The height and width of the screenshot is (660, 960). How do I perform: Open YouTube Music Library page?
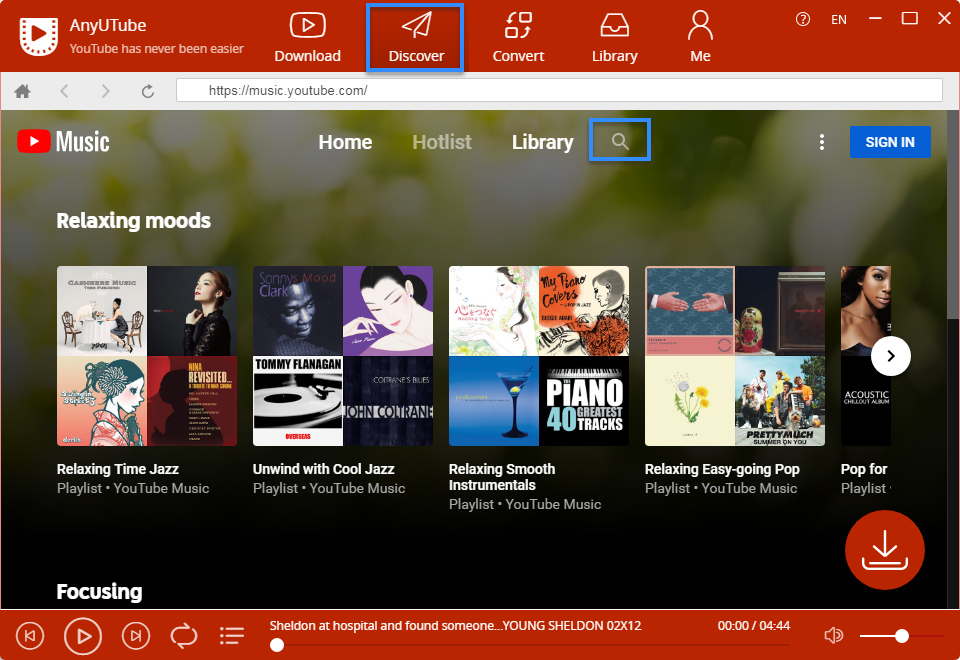[x=542, y=142]
